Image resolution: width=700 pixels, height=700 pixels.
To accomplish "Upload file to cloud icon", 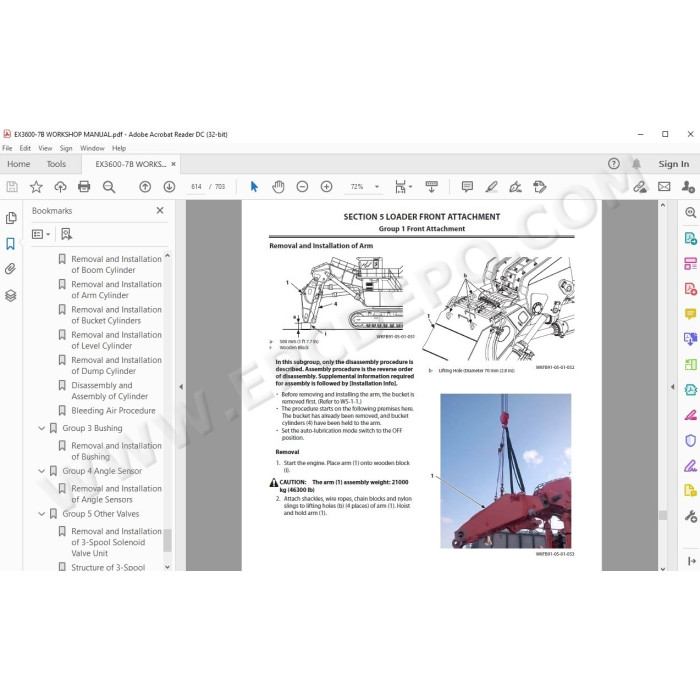I will tap(60, 187).
